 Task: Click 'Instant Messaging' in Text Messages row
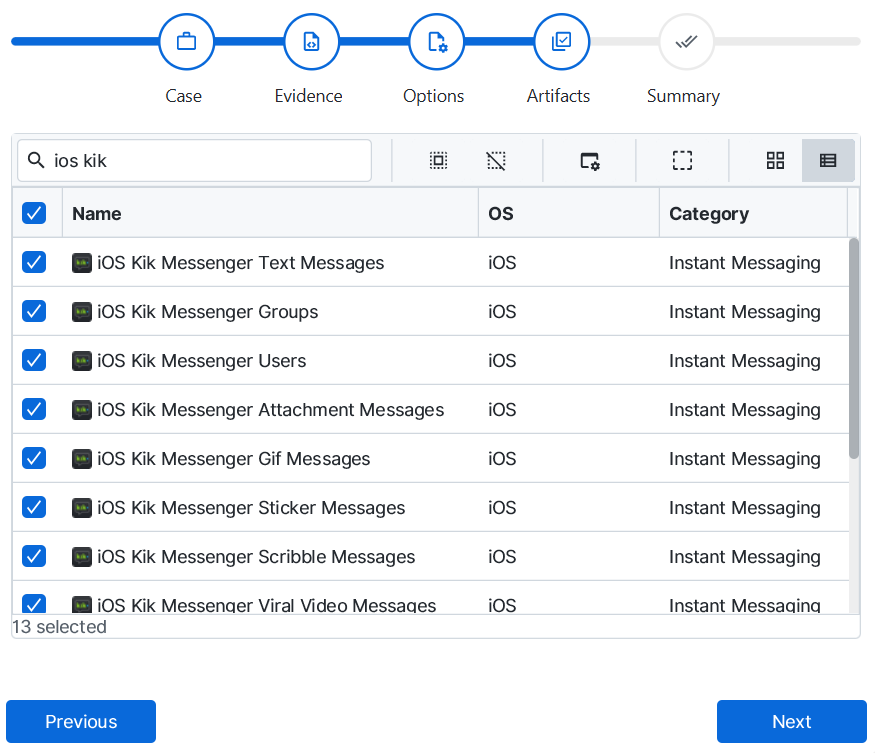coord(745,263)
